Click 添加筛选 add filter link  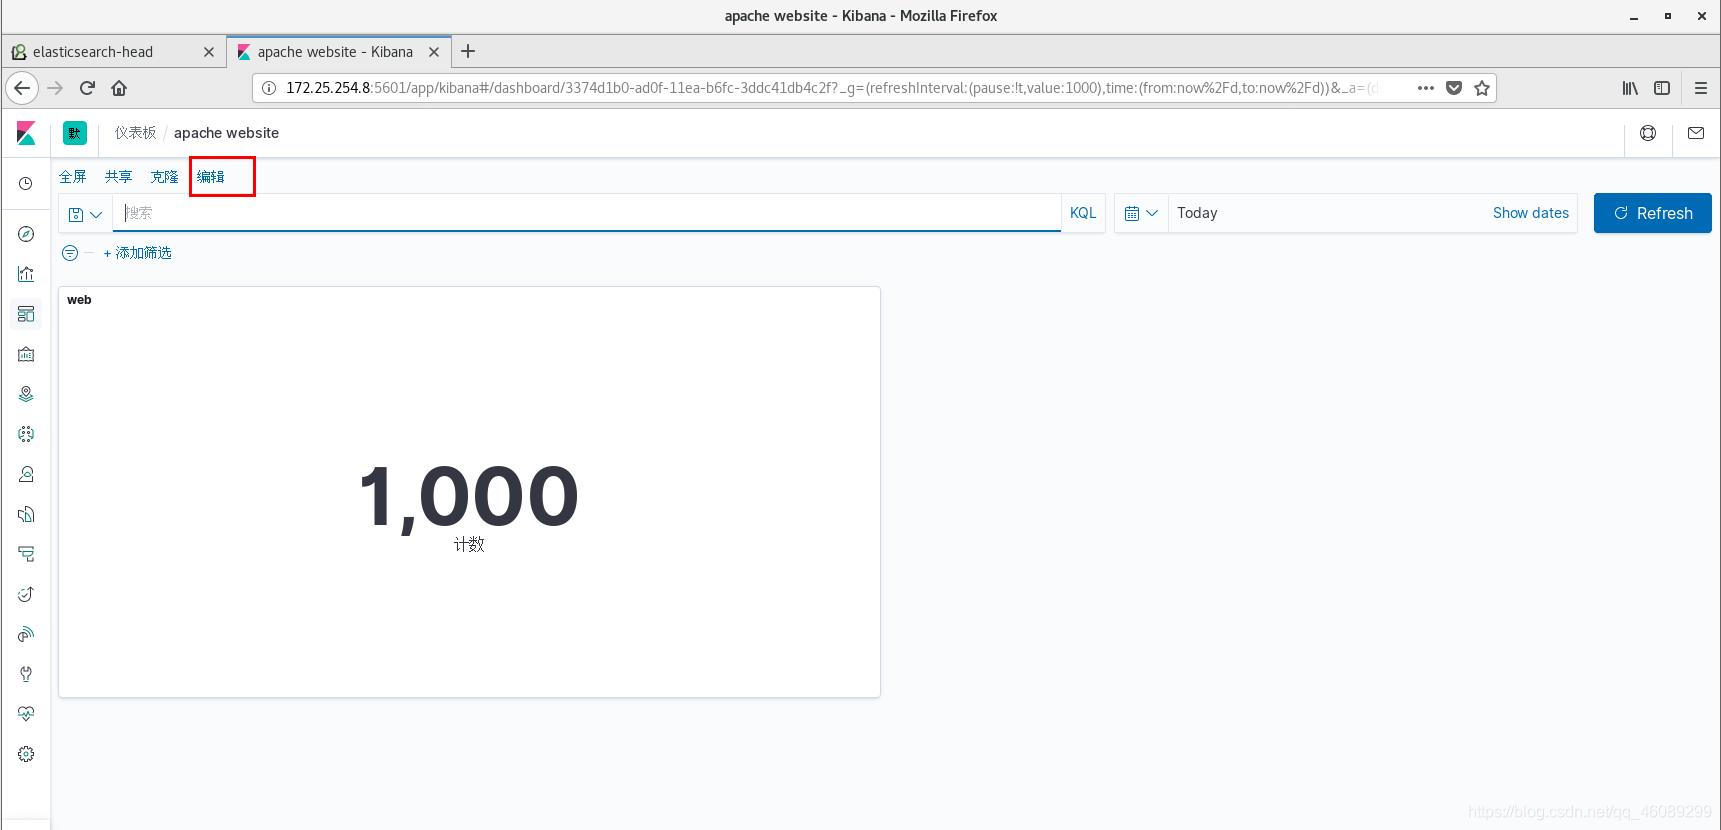pyautogui.click(x=138, y=253)
